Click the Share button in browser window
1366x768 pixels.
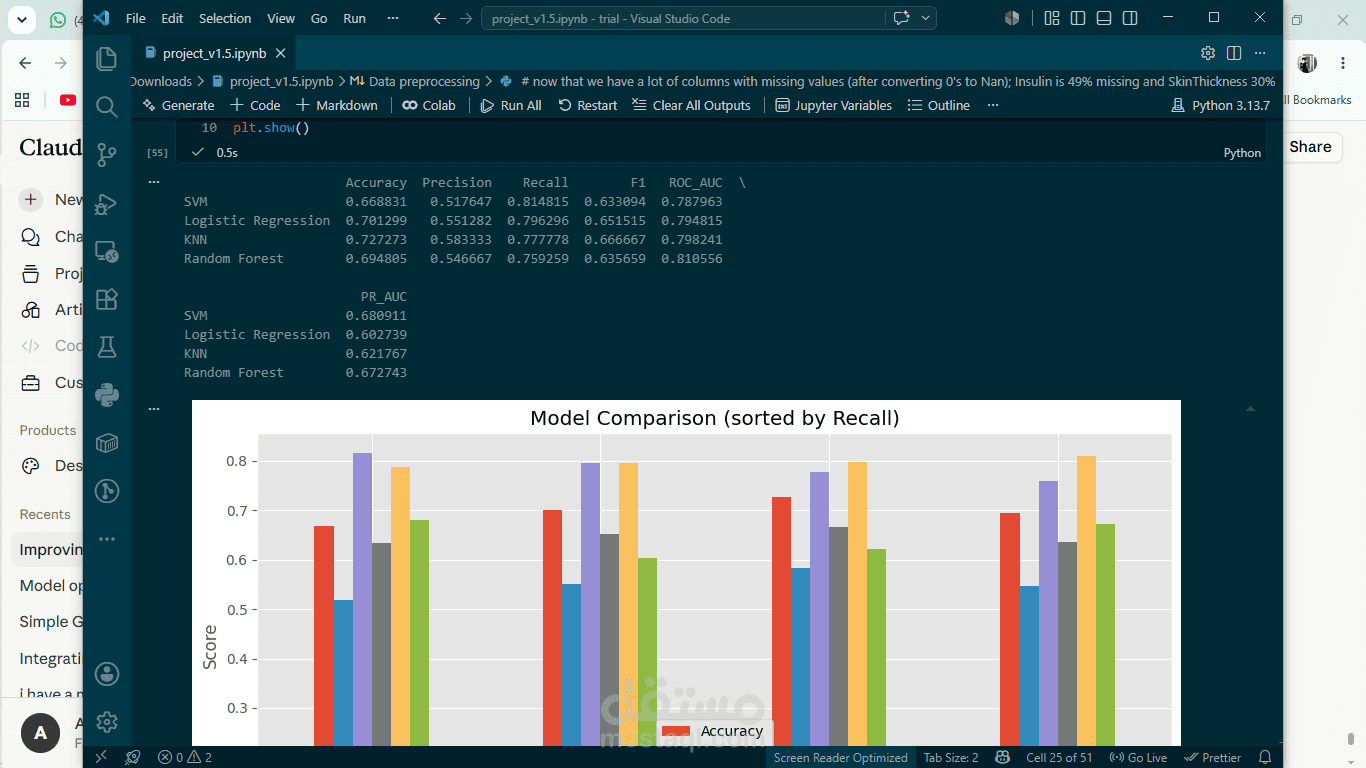(1310, 147)
